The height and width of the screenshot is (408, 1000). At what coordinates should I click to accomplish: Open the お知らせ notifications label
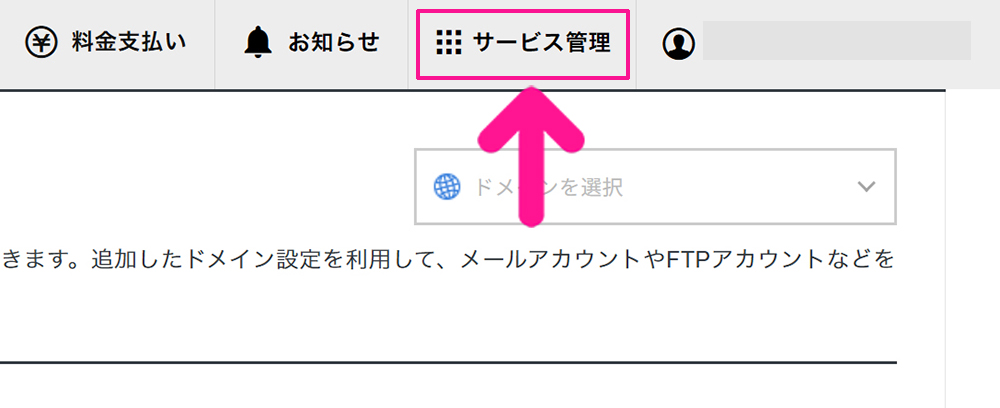coord(334,43)
